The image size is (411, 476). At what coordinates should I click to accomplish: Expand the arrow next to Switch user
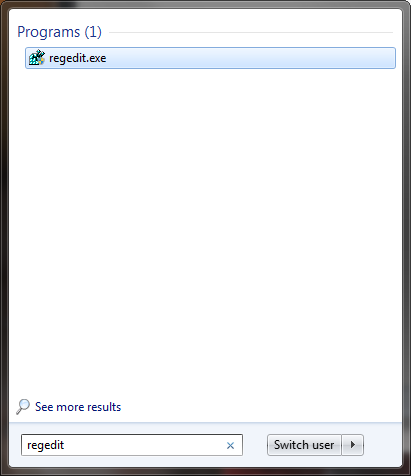click(353, 445)
